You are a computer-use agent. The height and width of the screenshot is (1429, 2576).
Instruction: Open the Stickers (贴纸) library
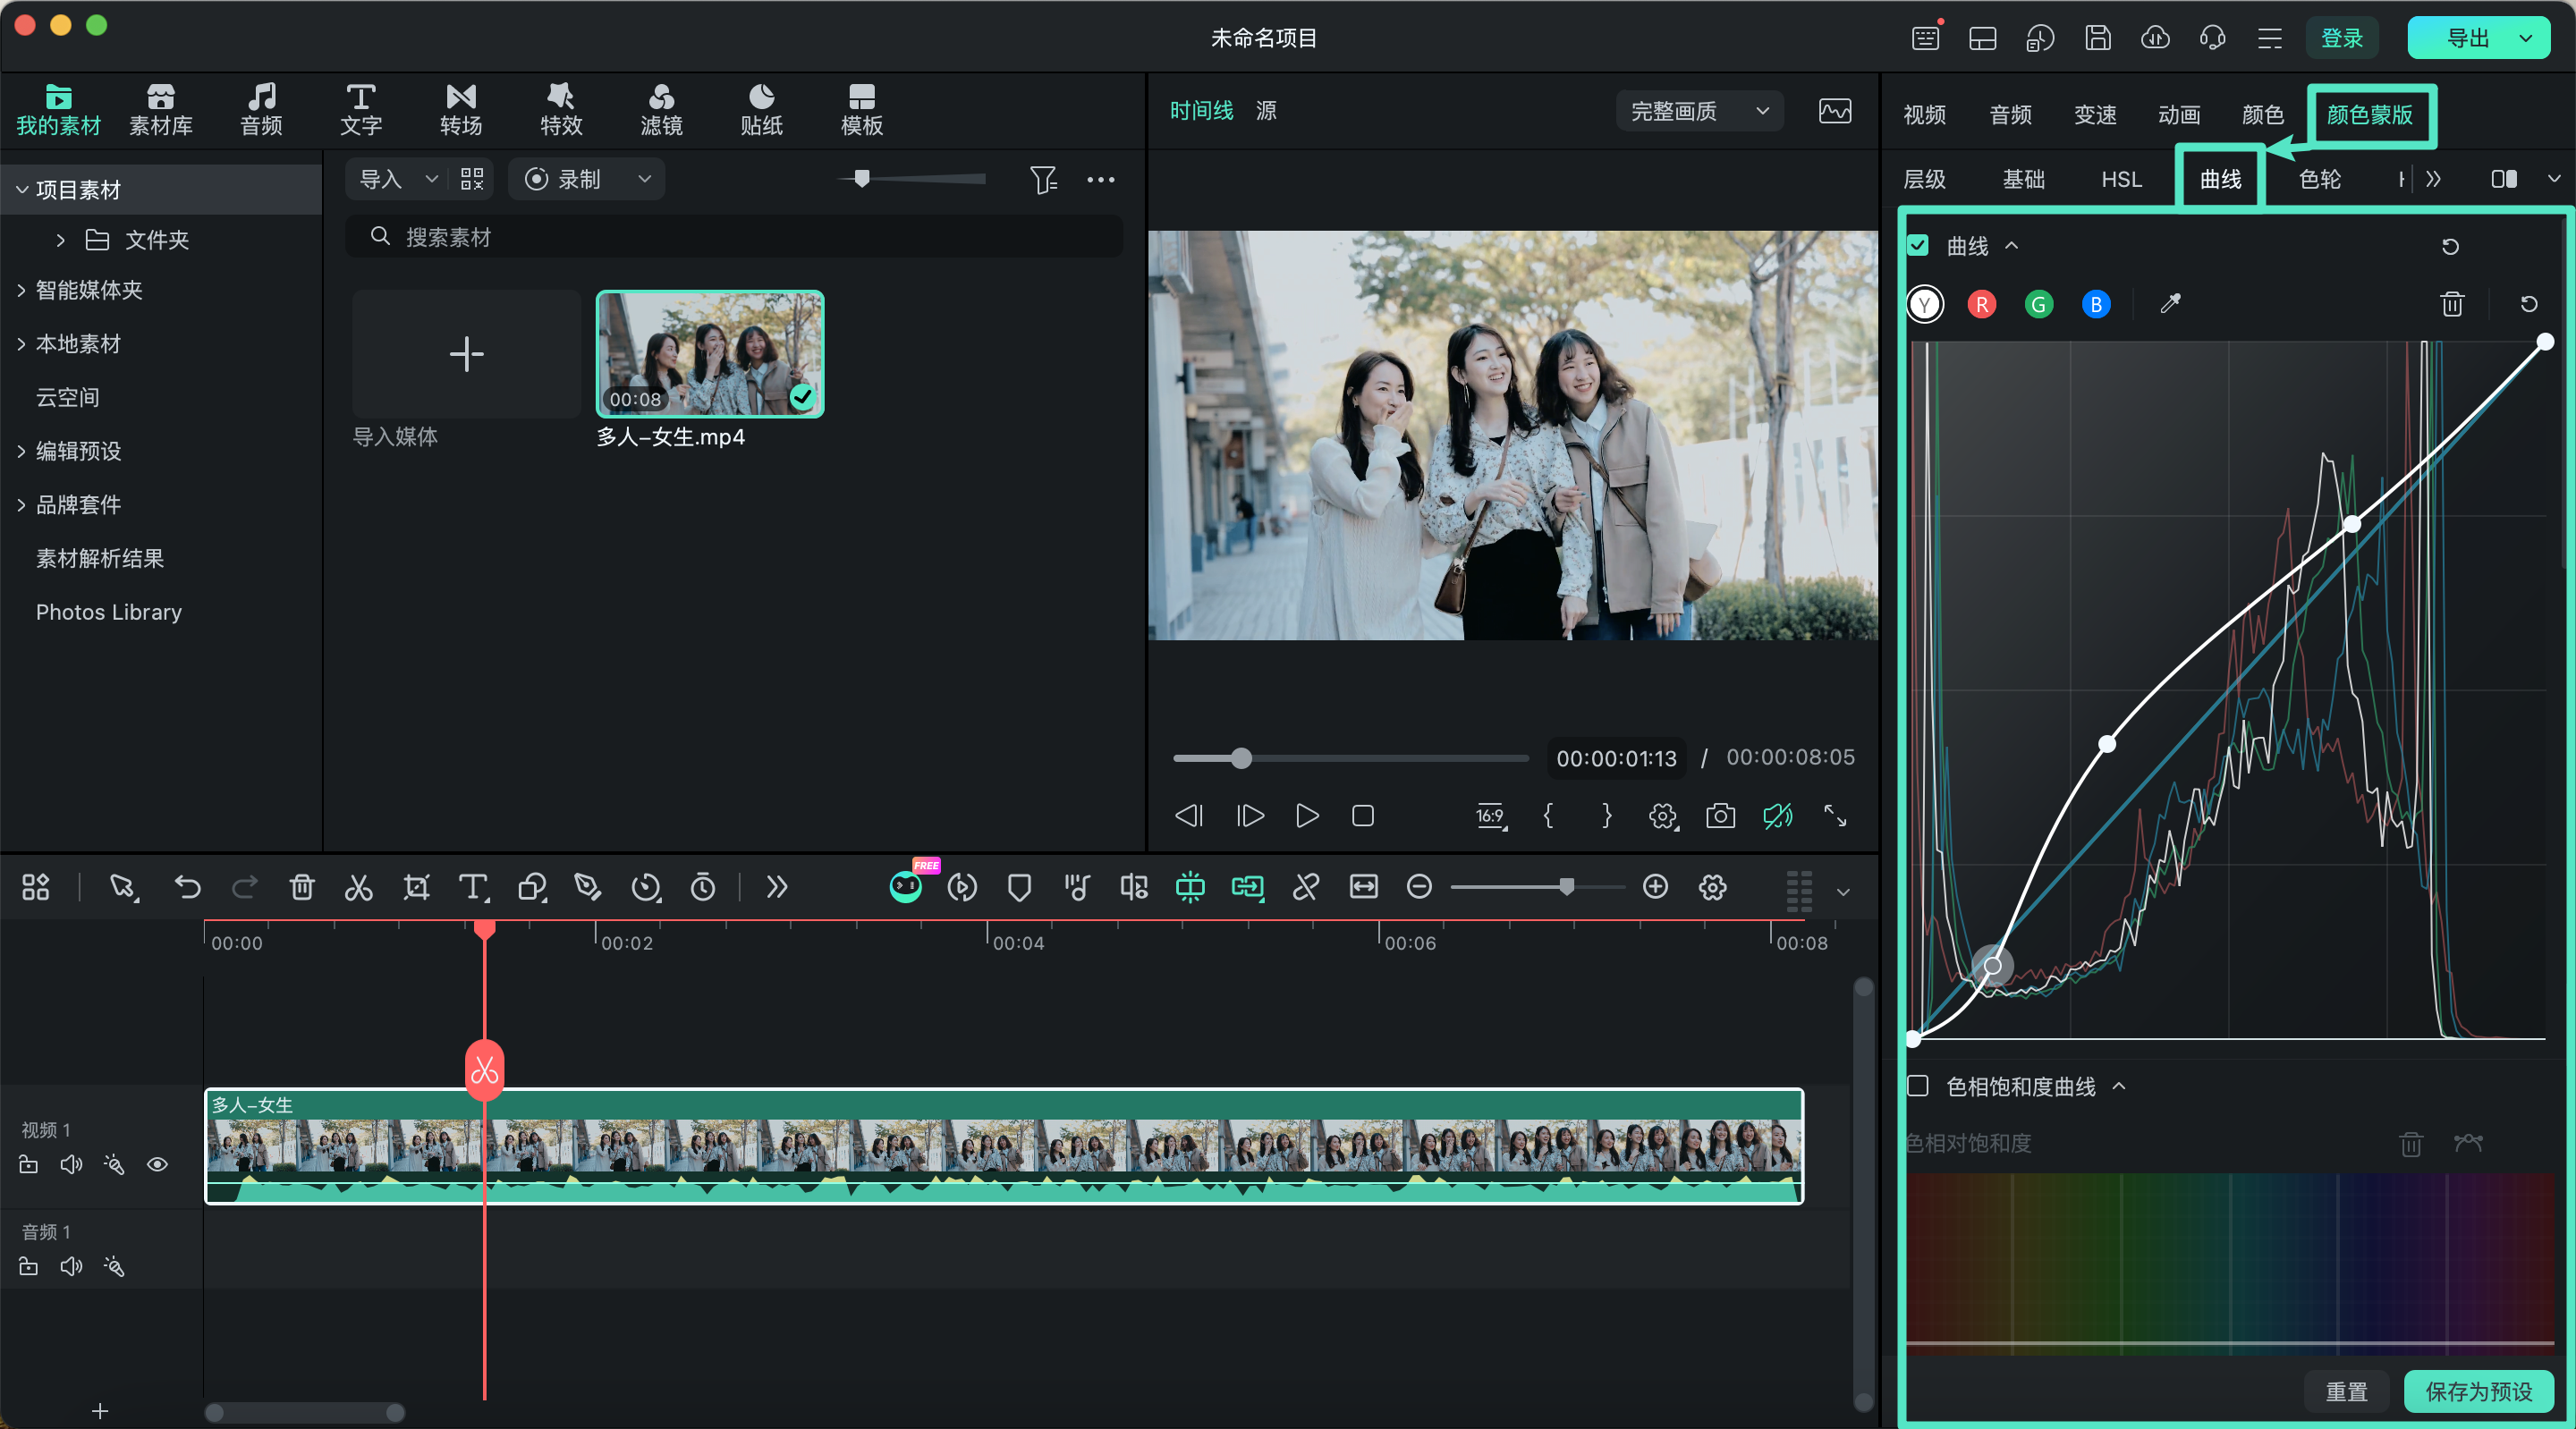(761, 109)
